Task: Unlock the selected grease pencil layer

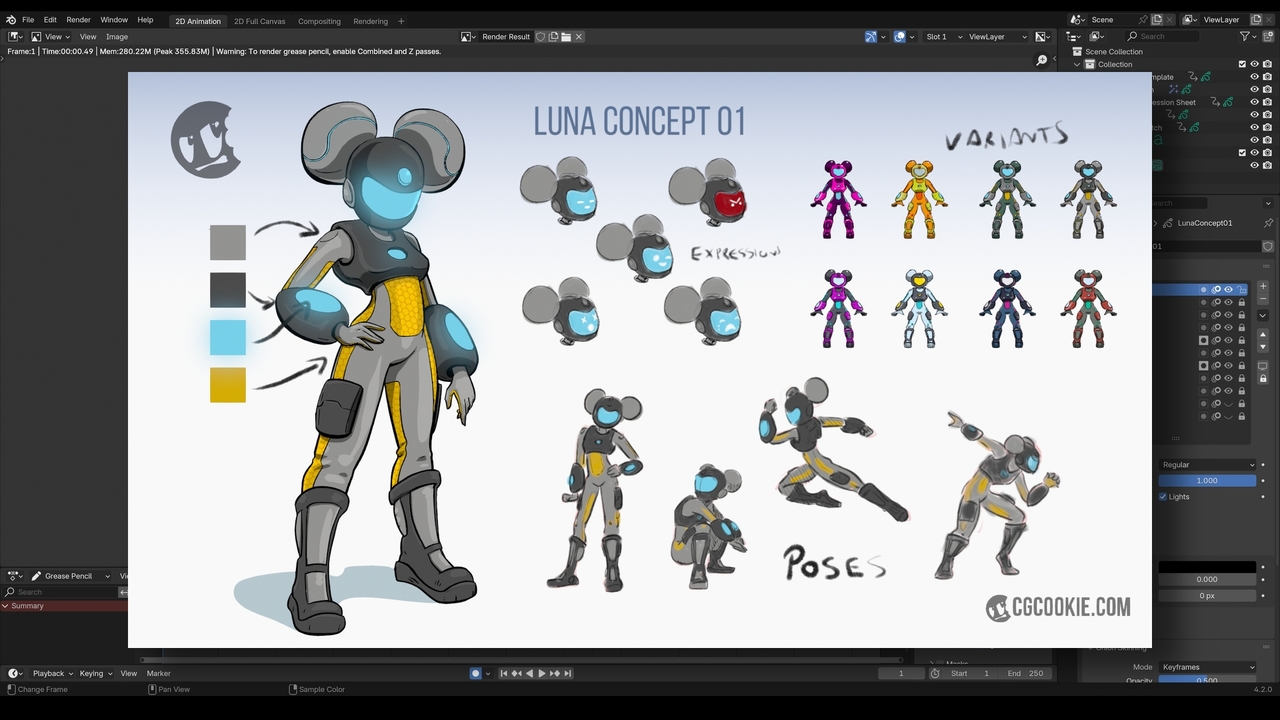Action: [x=1242, y=290]
